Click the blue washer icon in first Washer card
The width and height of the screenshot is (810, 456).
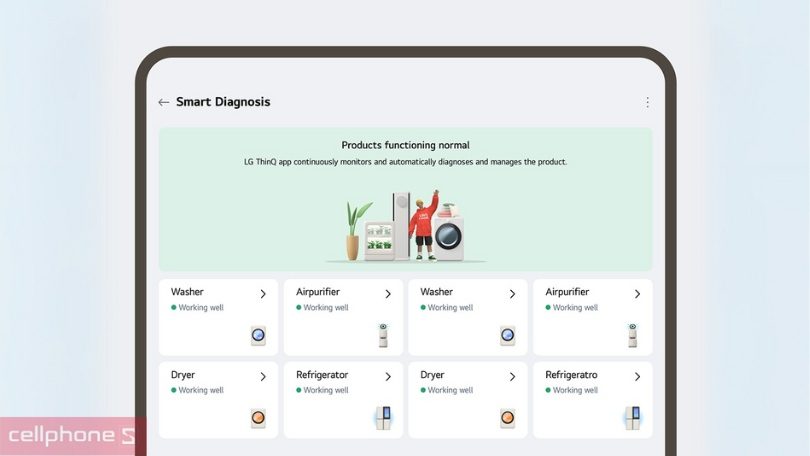coord(258,336)
